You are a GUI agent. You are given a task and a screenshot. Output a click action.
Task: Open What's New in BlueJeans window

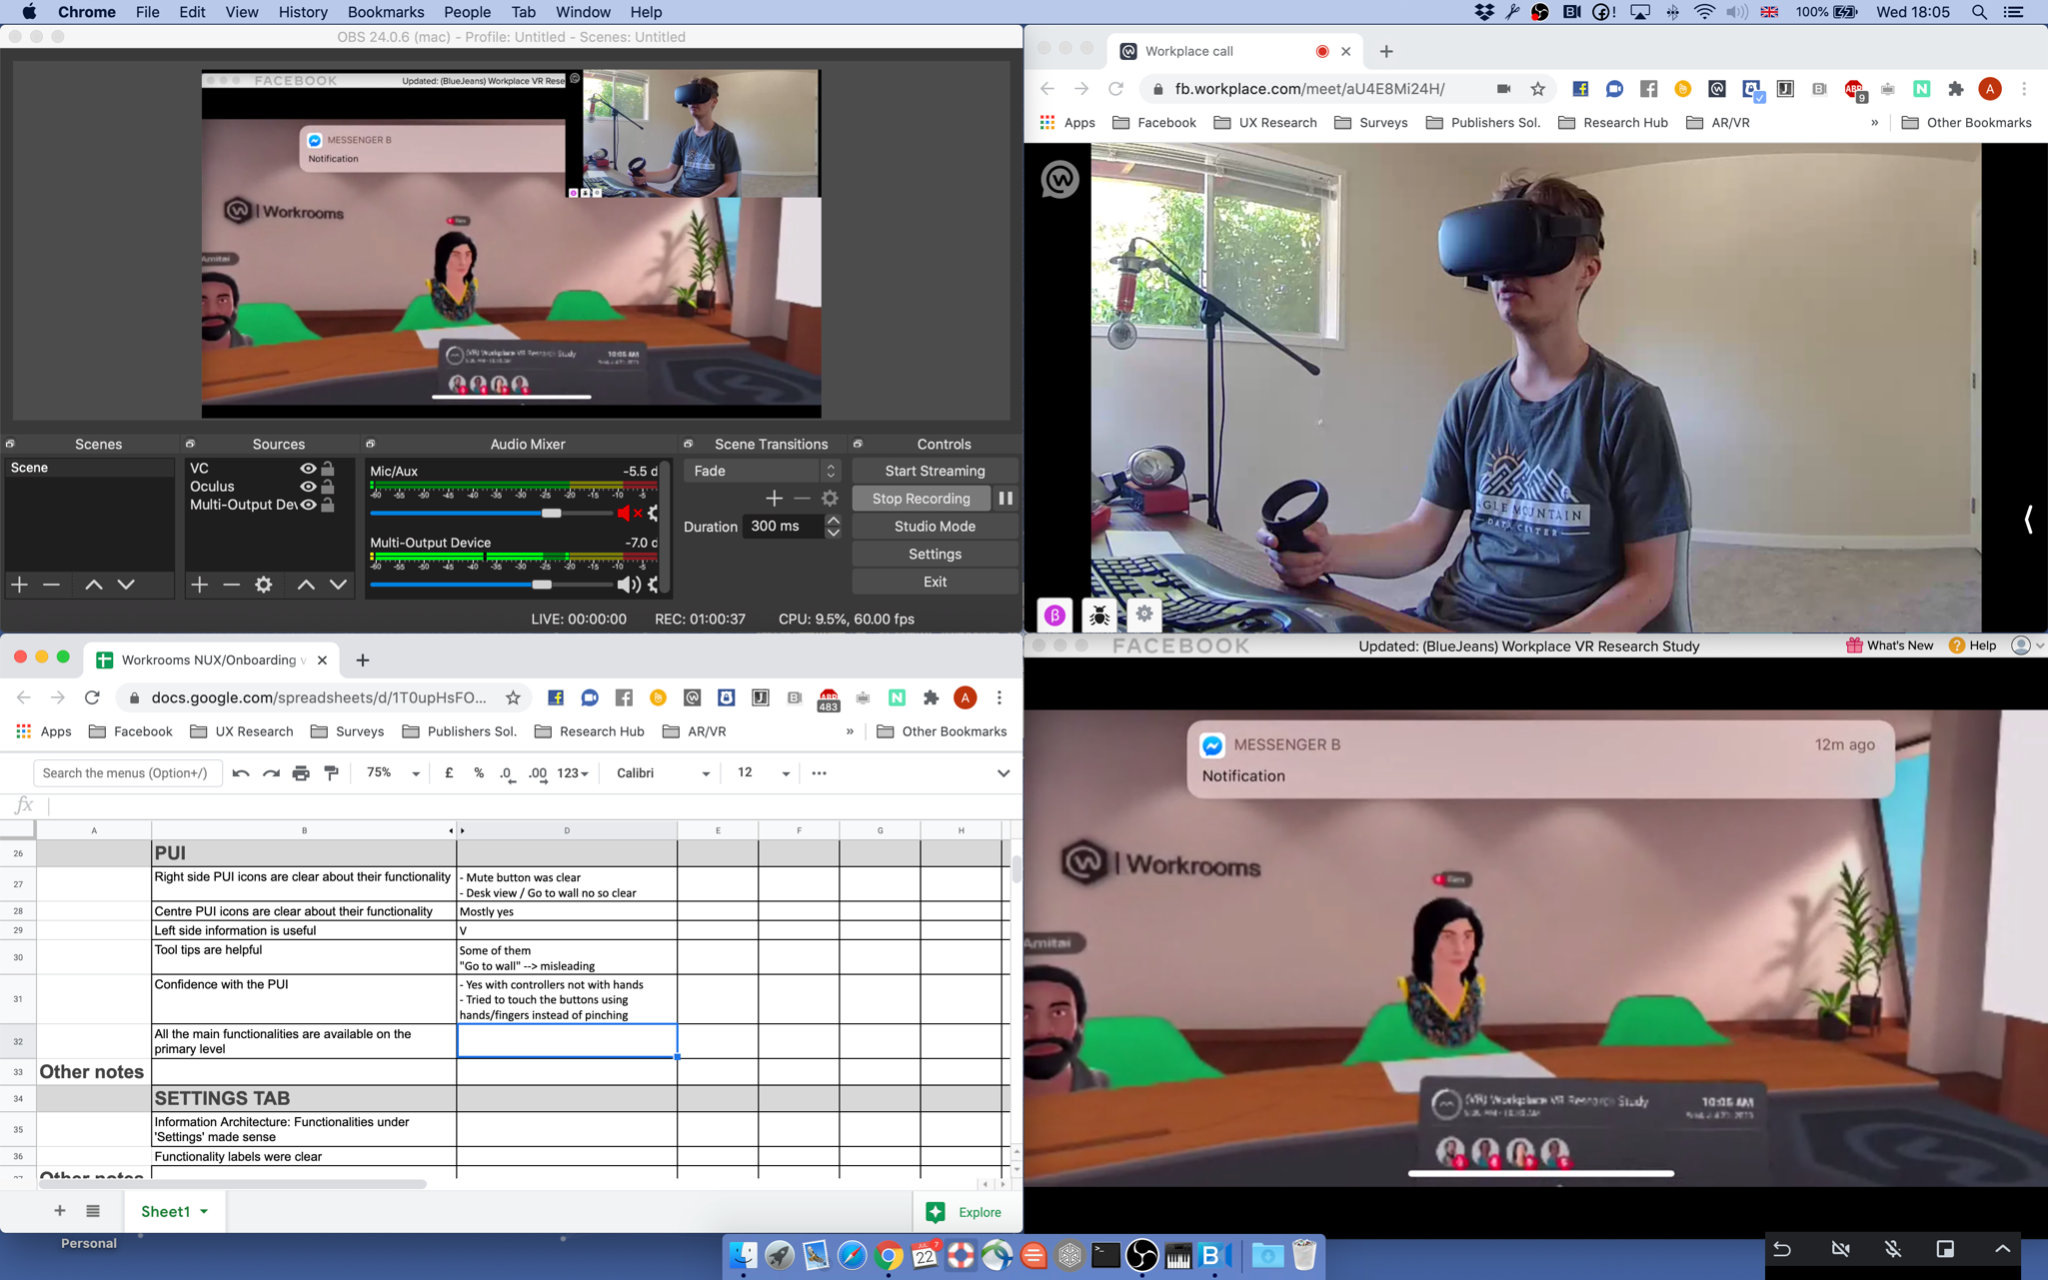[x=1889, y=645]
